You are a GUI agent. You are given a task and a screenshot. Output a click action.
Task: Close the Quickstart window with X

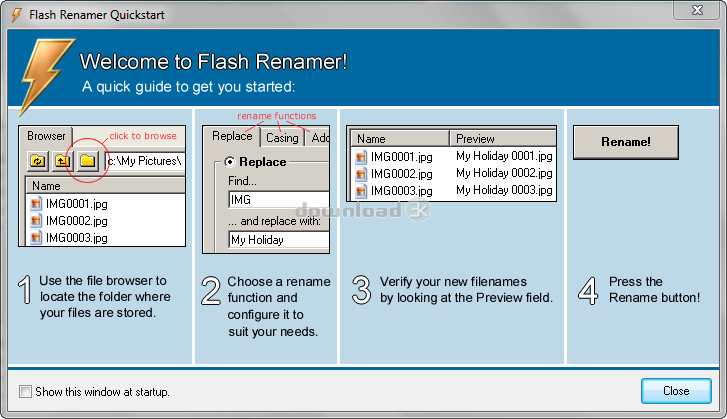[x=697, y=10]
